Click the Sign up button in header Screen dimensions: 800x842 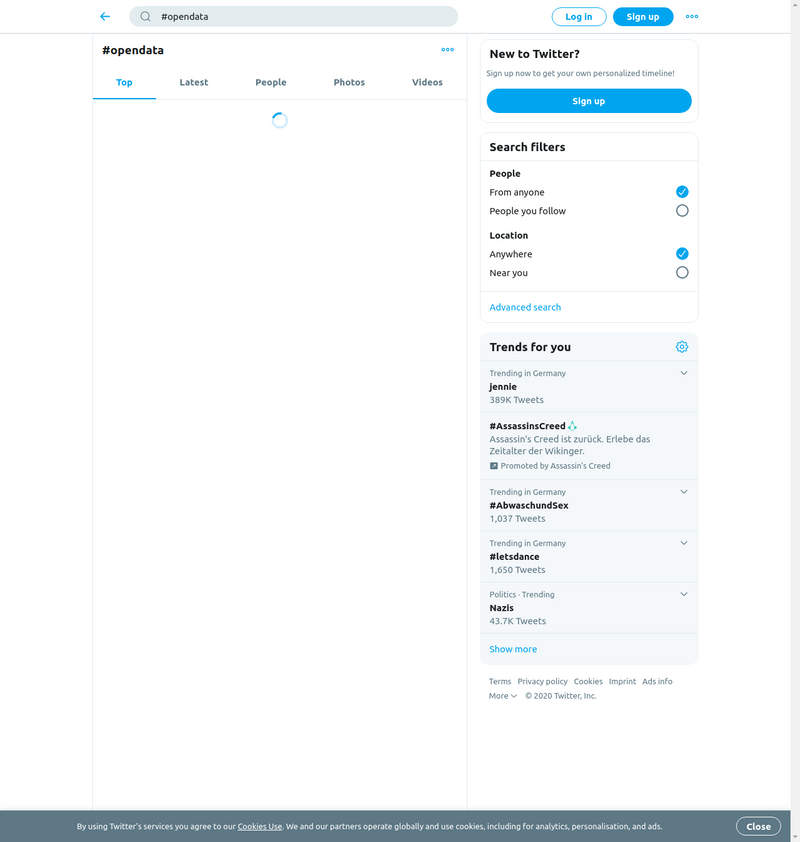tap(643, 17)
